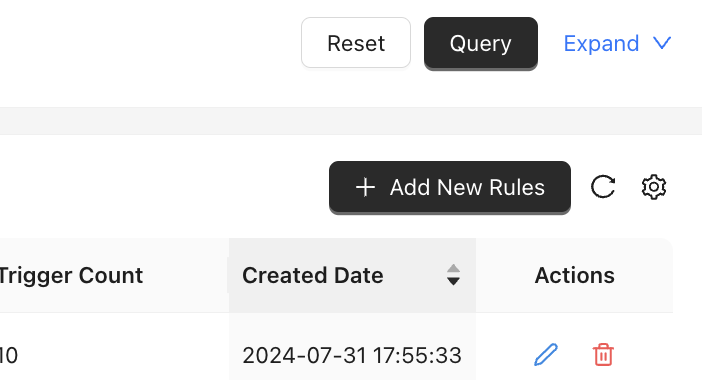Select the Trigger Count column header
Screen dimensions: 702x380
[x=71, y=275]
